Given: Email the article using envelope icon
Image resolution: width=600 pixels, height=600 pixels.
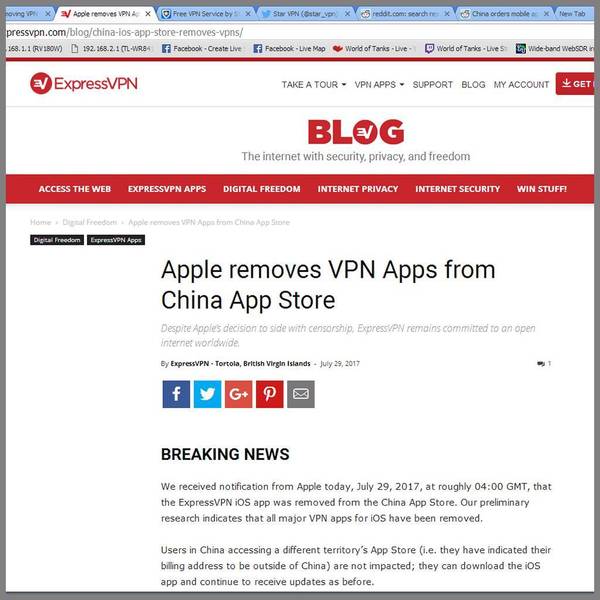Looking at the screenshot, I should click(x=301, y=394).
